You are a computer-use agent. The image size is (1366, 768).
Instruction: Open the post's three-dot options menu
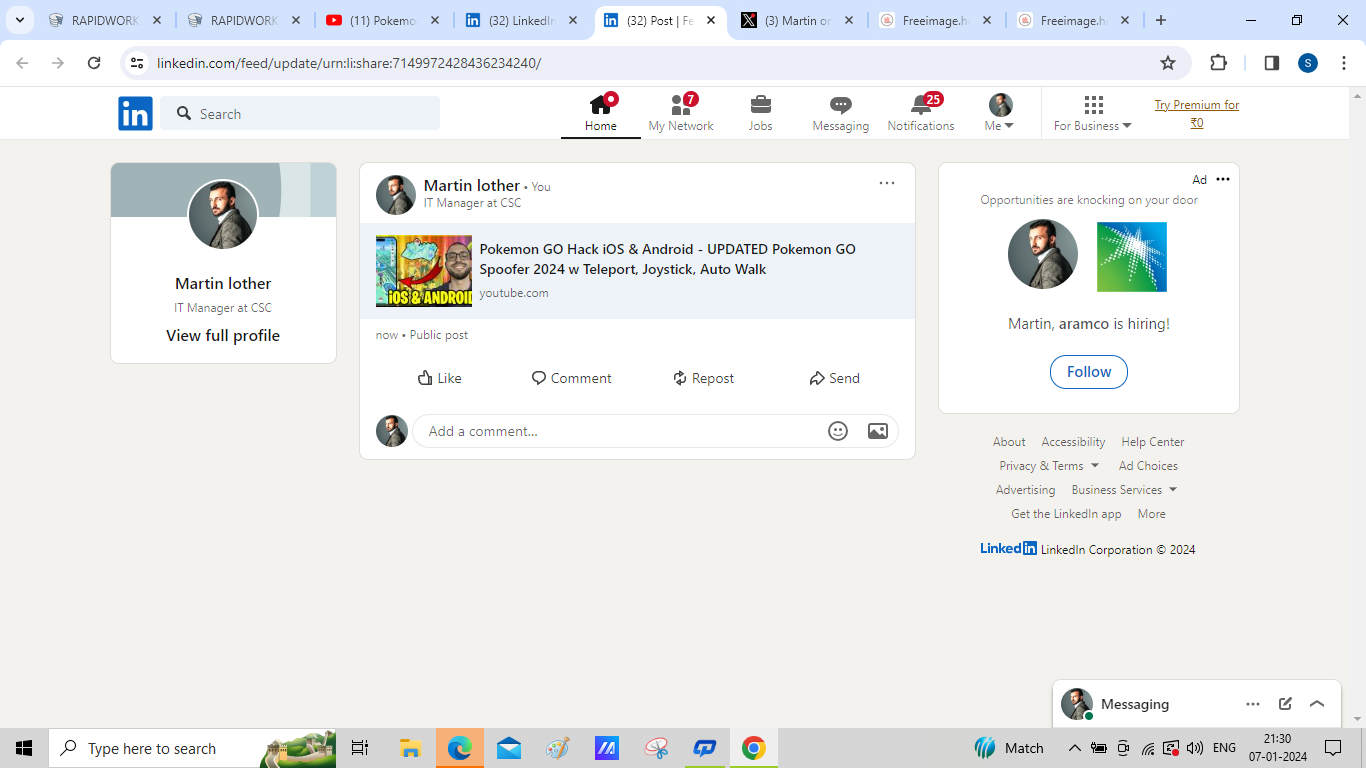(x=887, y=183)
